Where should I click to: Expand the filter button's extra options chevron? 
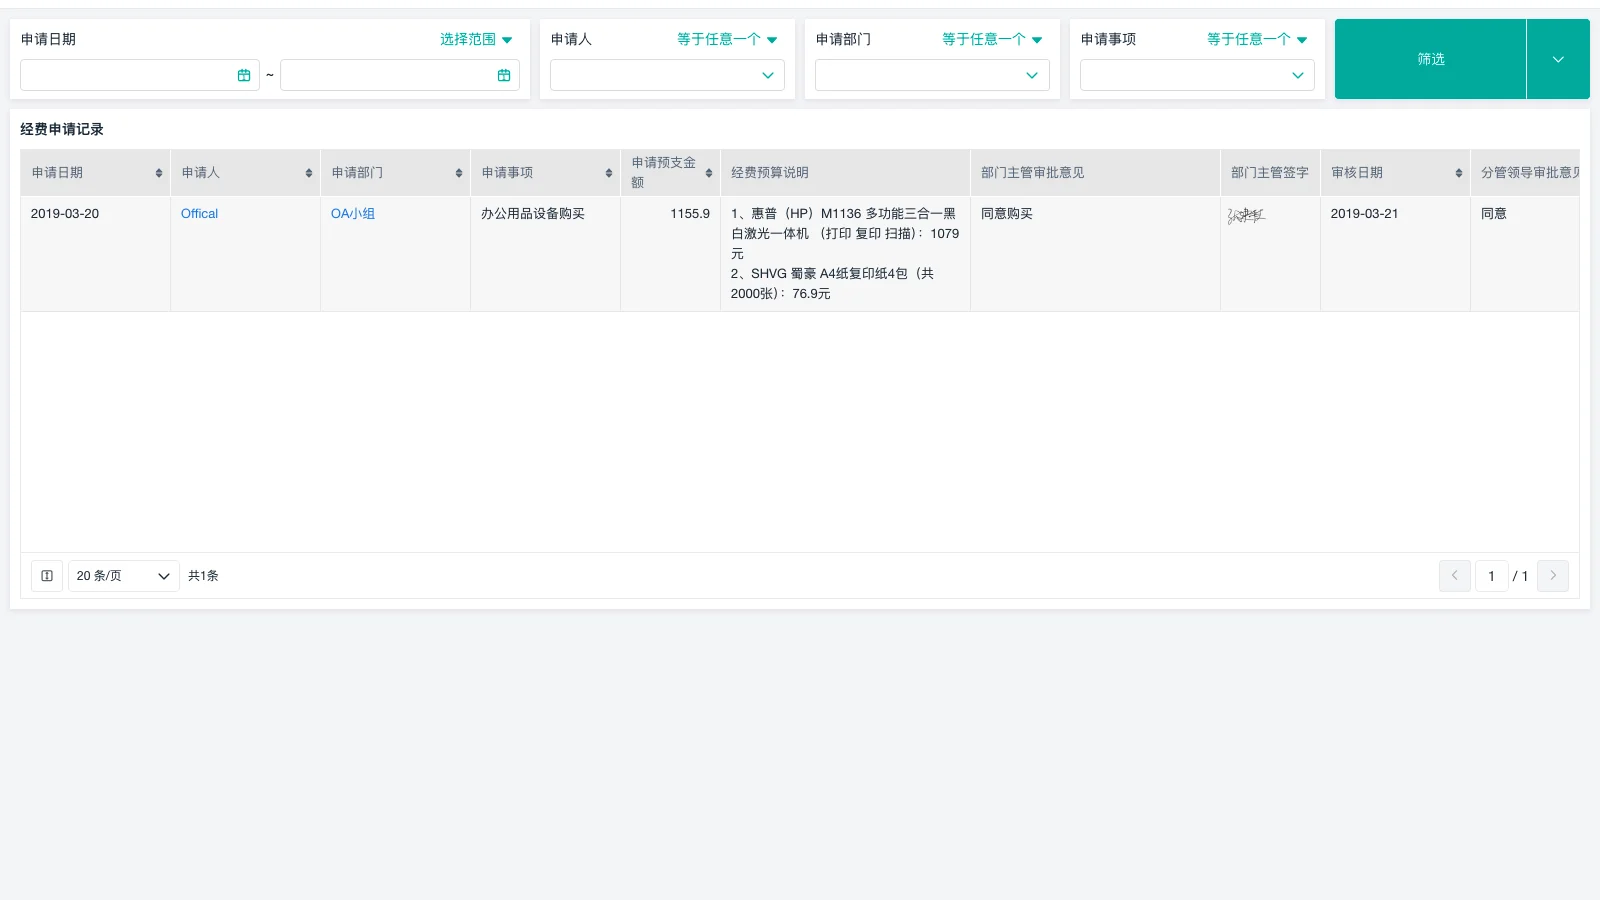pyautogui.click(x=1557, y=58)
